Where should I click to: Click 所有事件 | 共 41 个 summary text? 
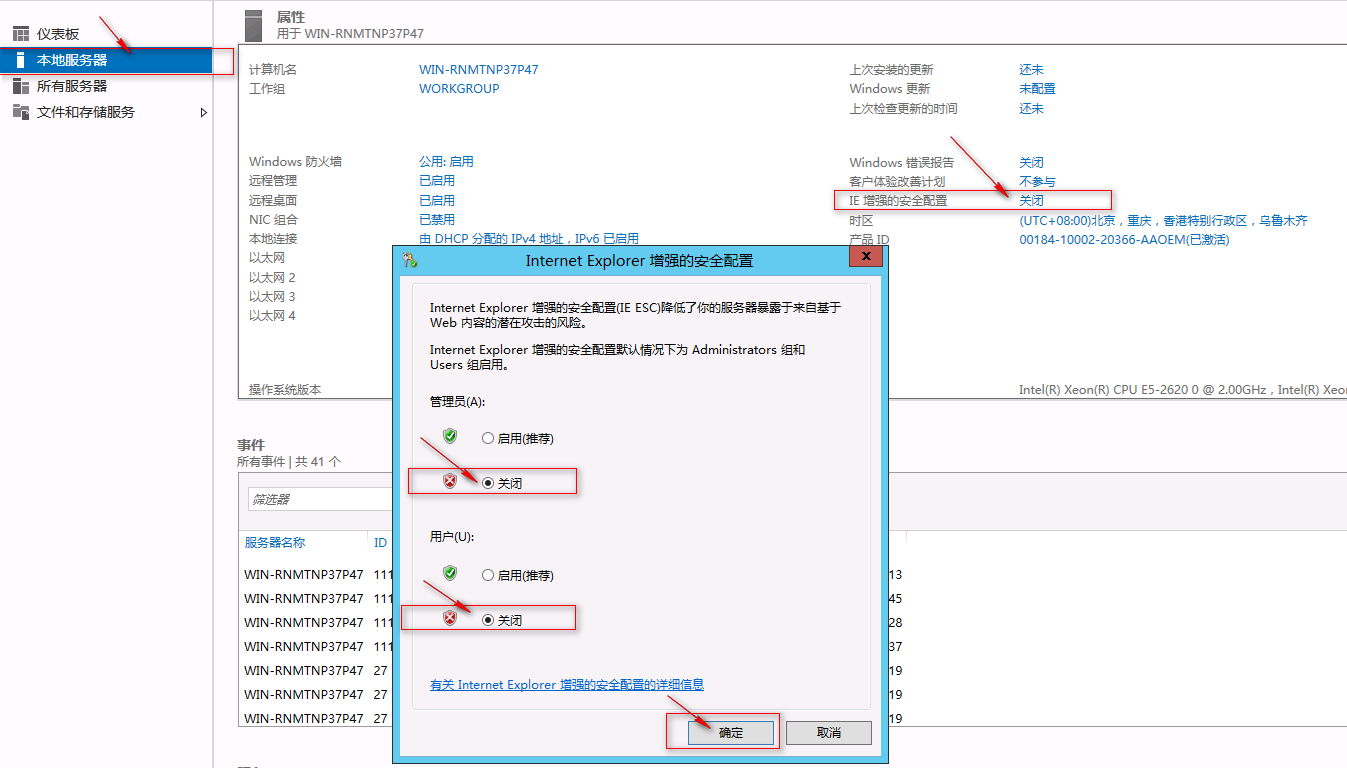[x=289, y=462]
